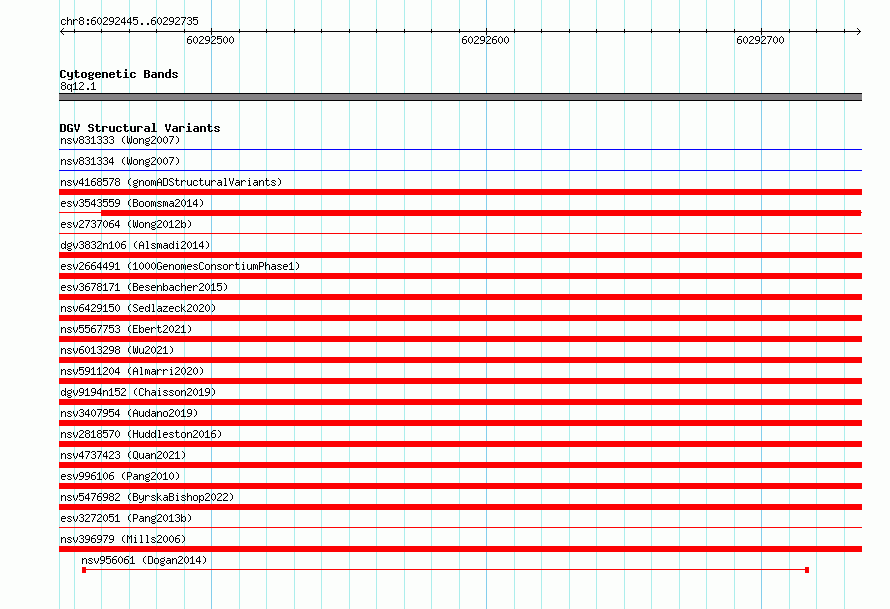This screenshot has width=890, height=609.
Task: Click the left endpoint marker of nsv956061
Action: pos(84,570)
